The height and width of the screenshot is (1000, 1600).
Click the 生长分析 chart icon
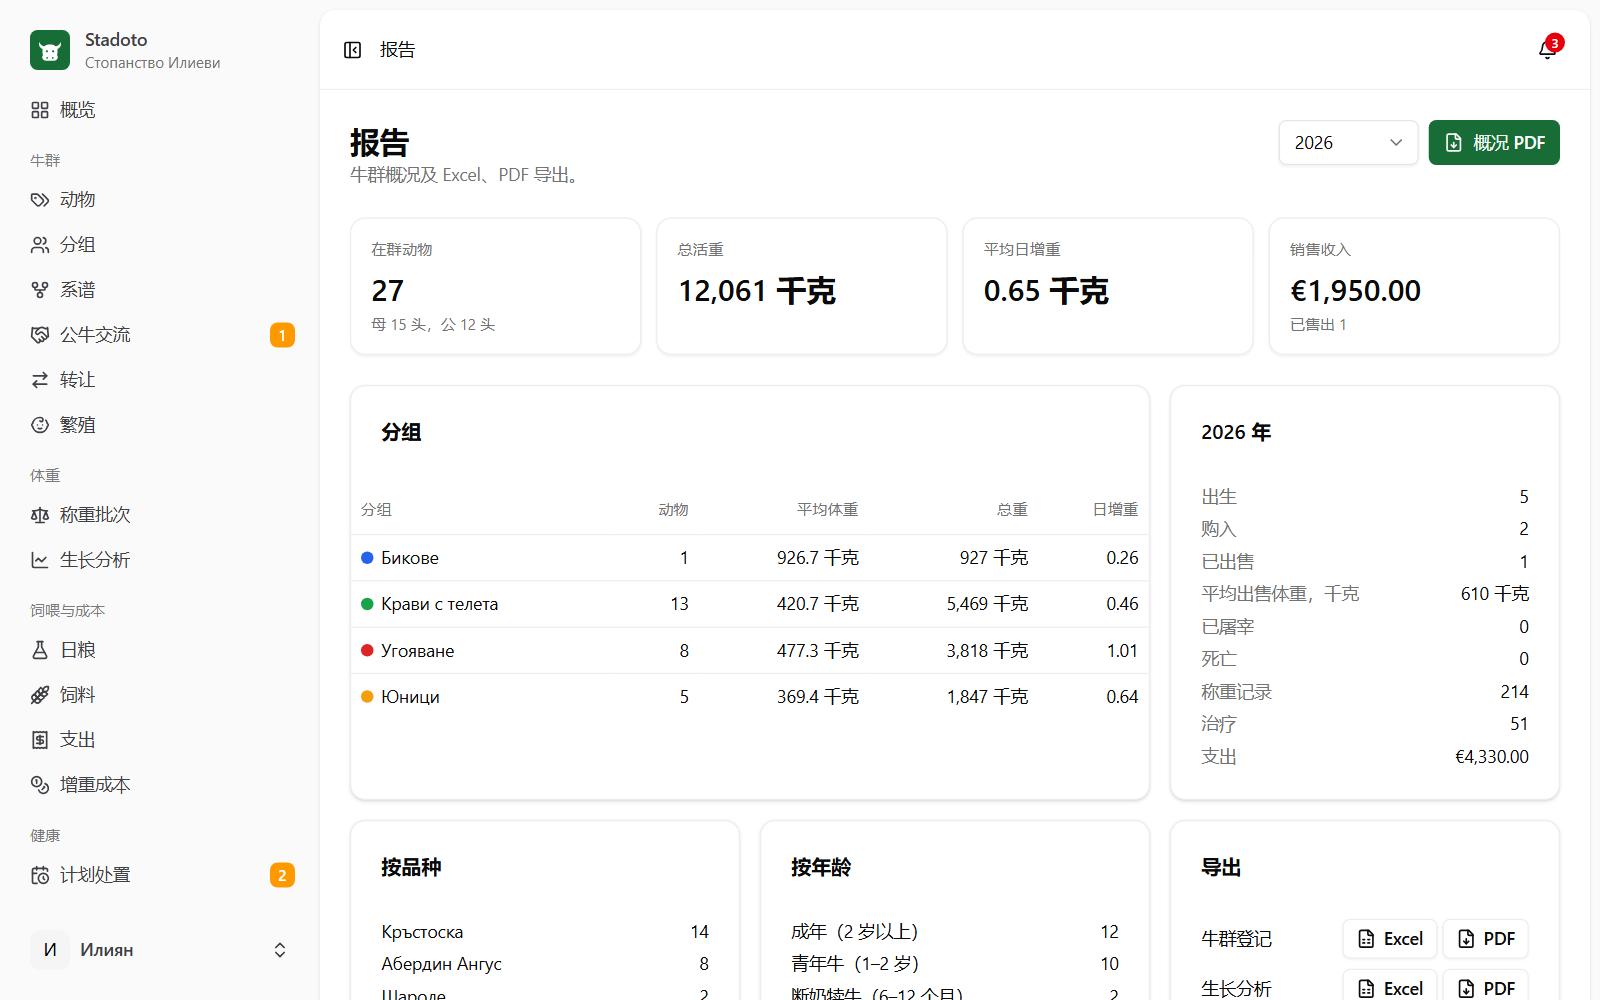40,560
